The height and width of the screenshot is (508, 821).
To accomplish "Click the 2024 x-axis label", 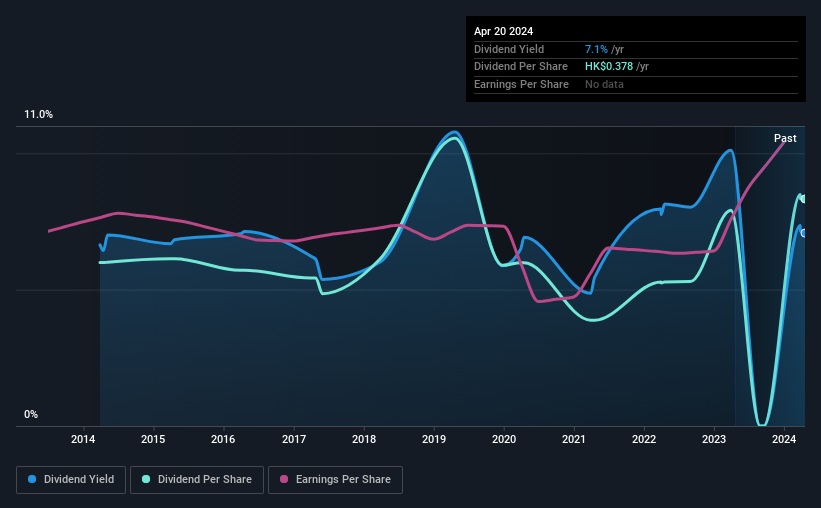I will [784, 439].
